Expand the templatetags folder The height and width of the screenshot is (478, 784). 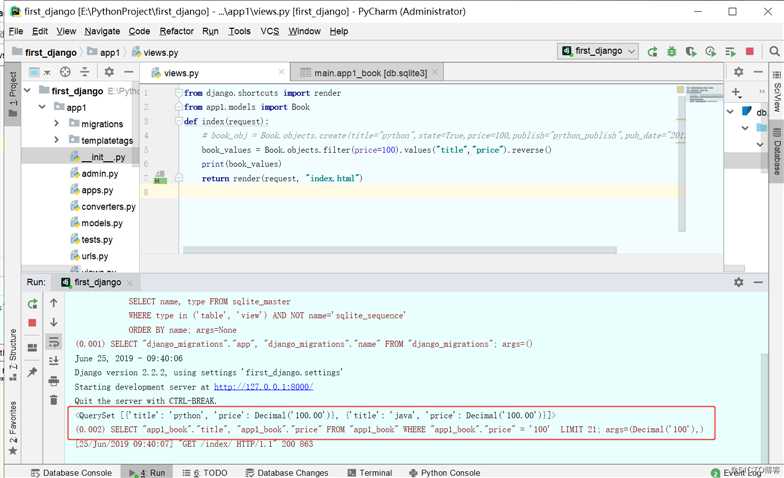(x=56, y=140)
